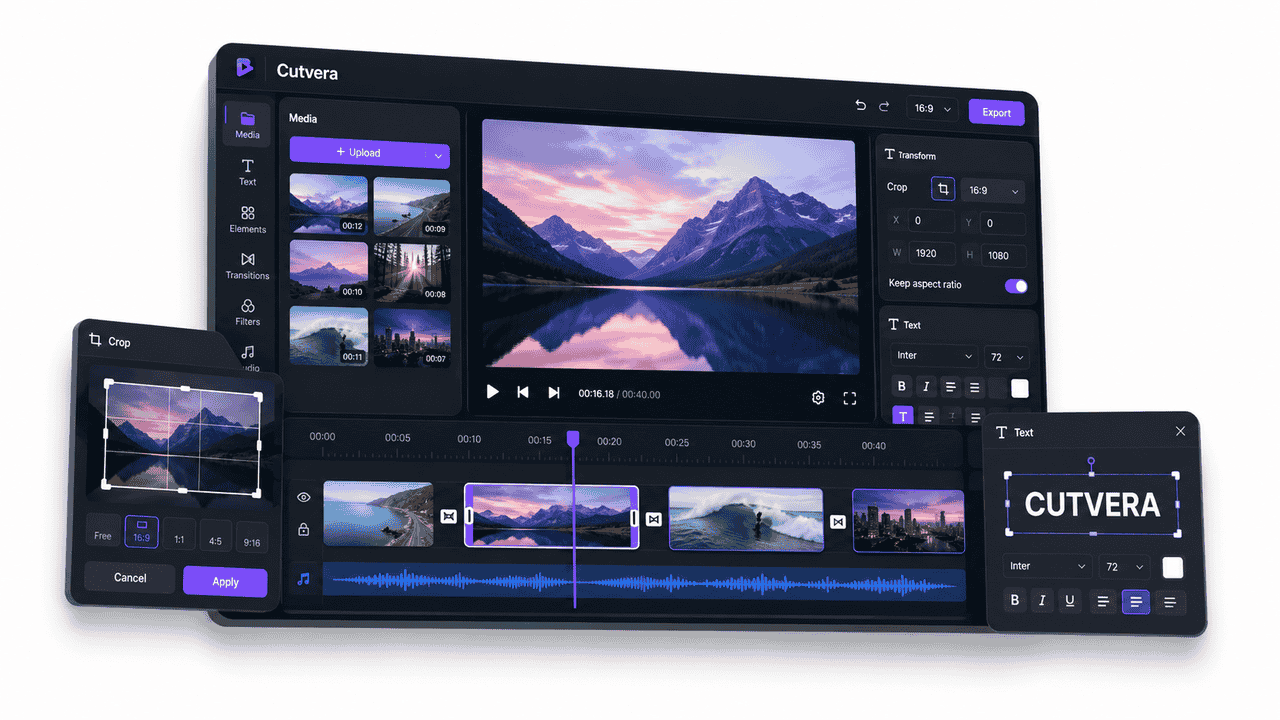1280x720 pixels.
Task: Open the Filters sidebar tab
Action: click(x=247, y=312)
